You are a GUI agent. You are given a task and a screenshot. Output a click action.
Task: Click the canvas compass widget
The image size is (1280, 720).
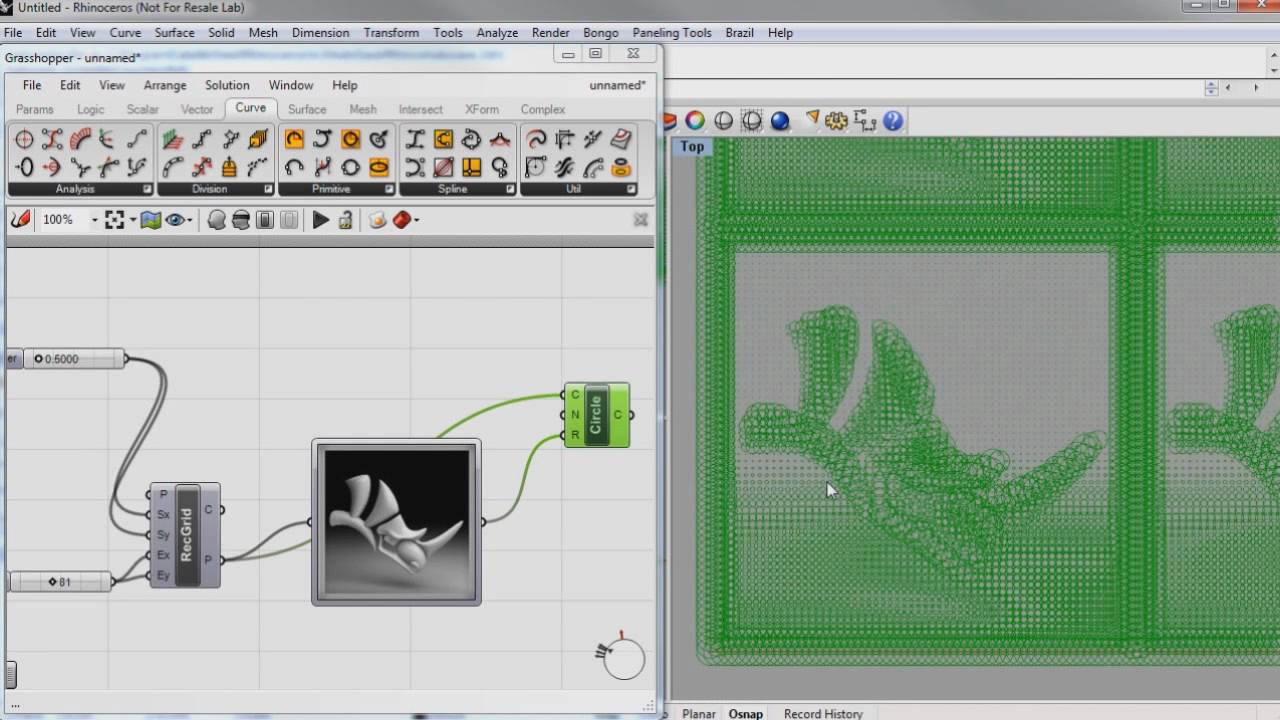coord(622,657)
